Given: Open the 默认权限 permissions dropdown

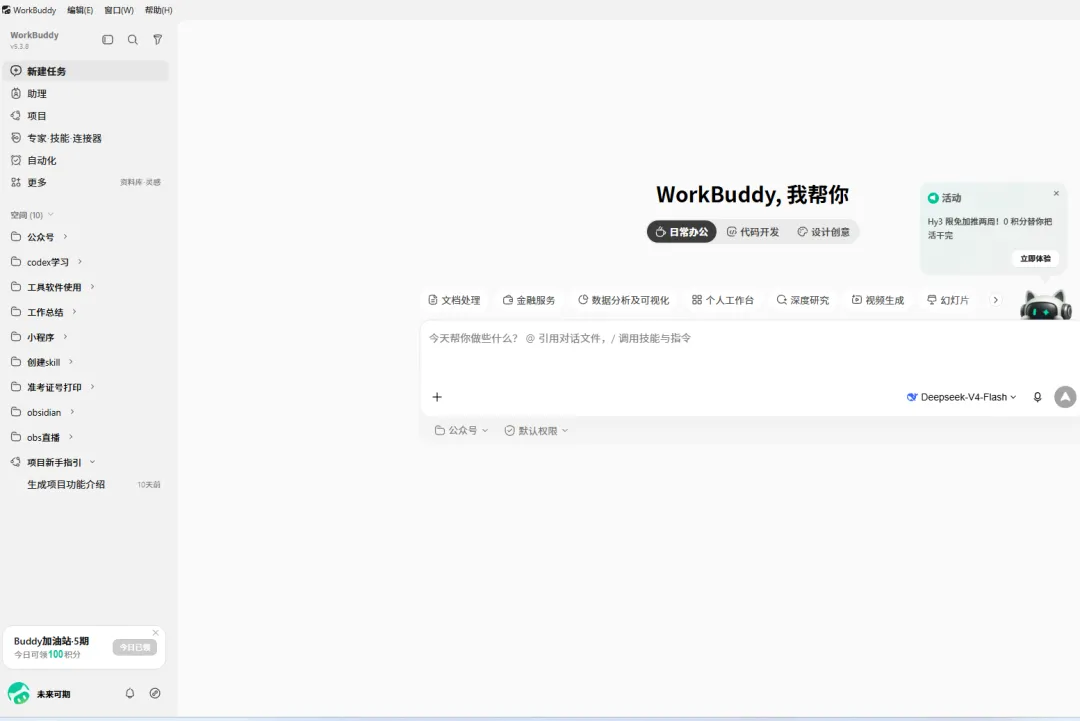Looking at the screenshot, I should coord(537,430).
